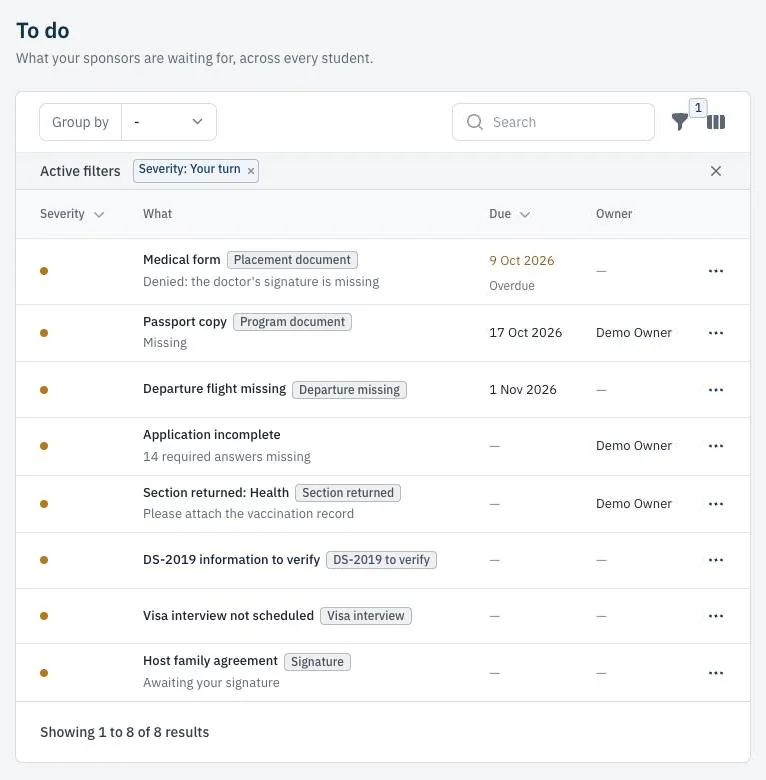Open actions menu for Application incomplete row
Image resolution: width=766 pixels, height=780 pixels.
point(716,446)
